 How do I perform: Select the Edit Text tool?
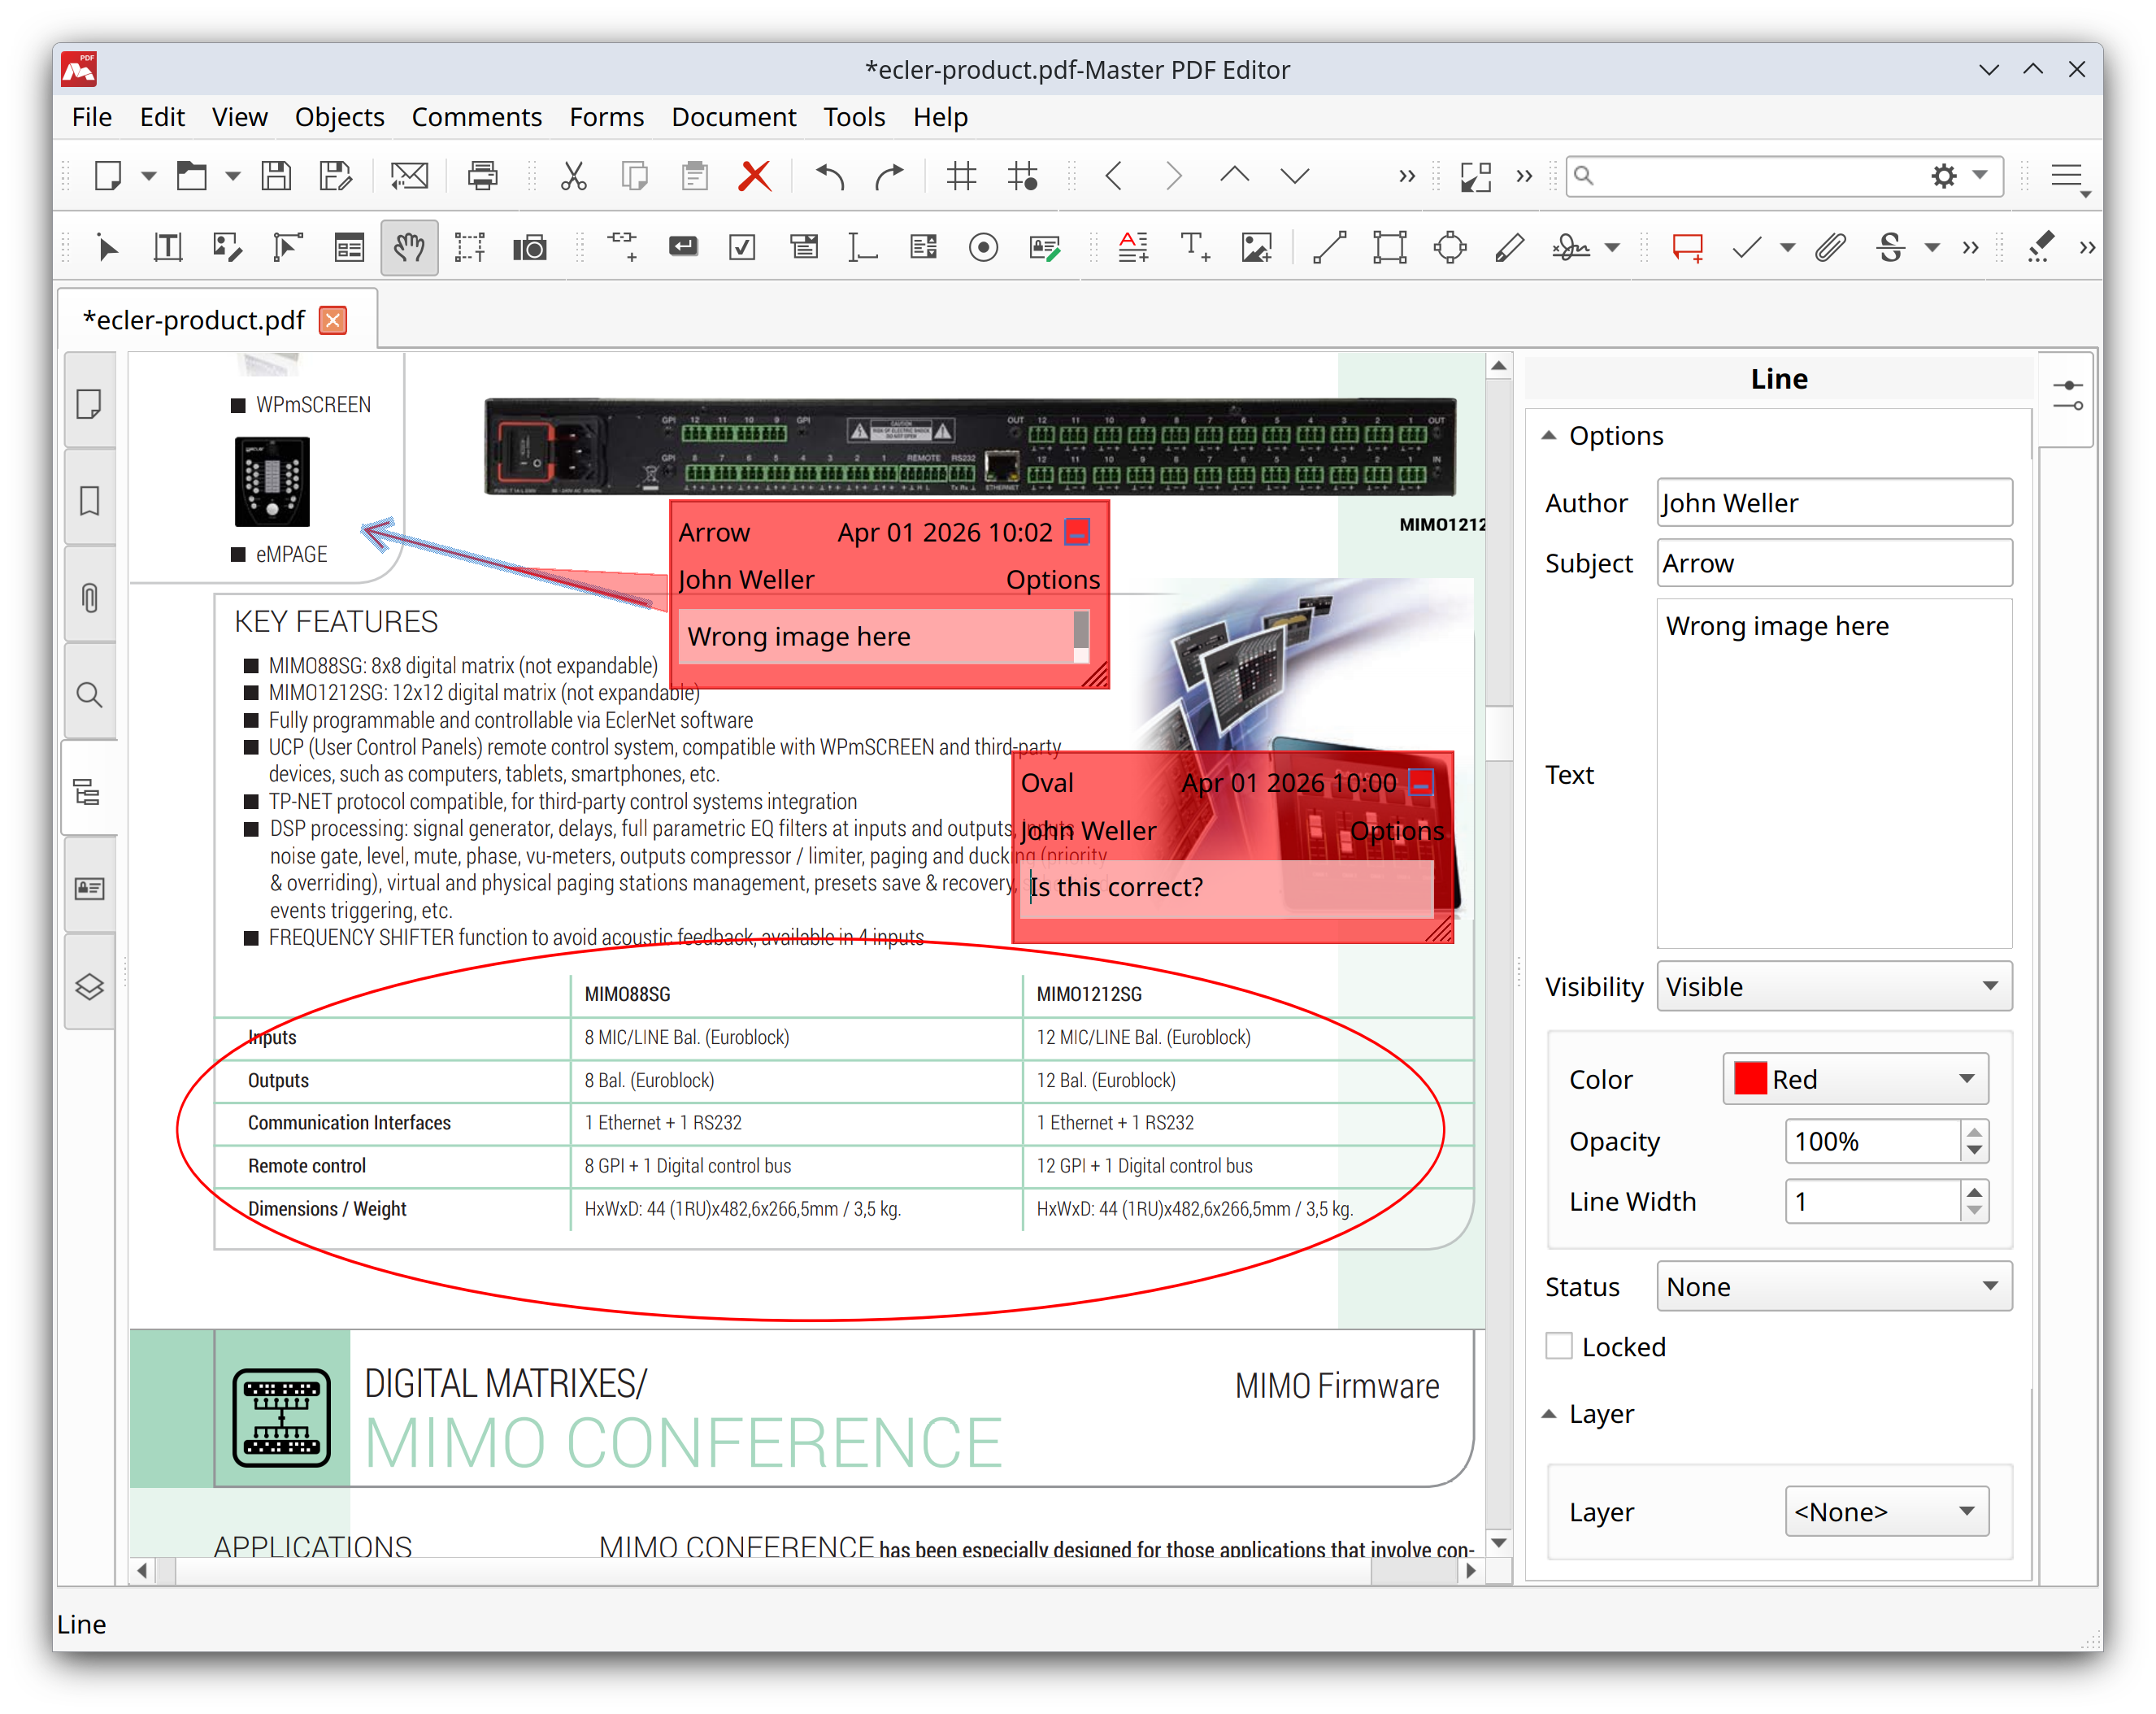167,246
